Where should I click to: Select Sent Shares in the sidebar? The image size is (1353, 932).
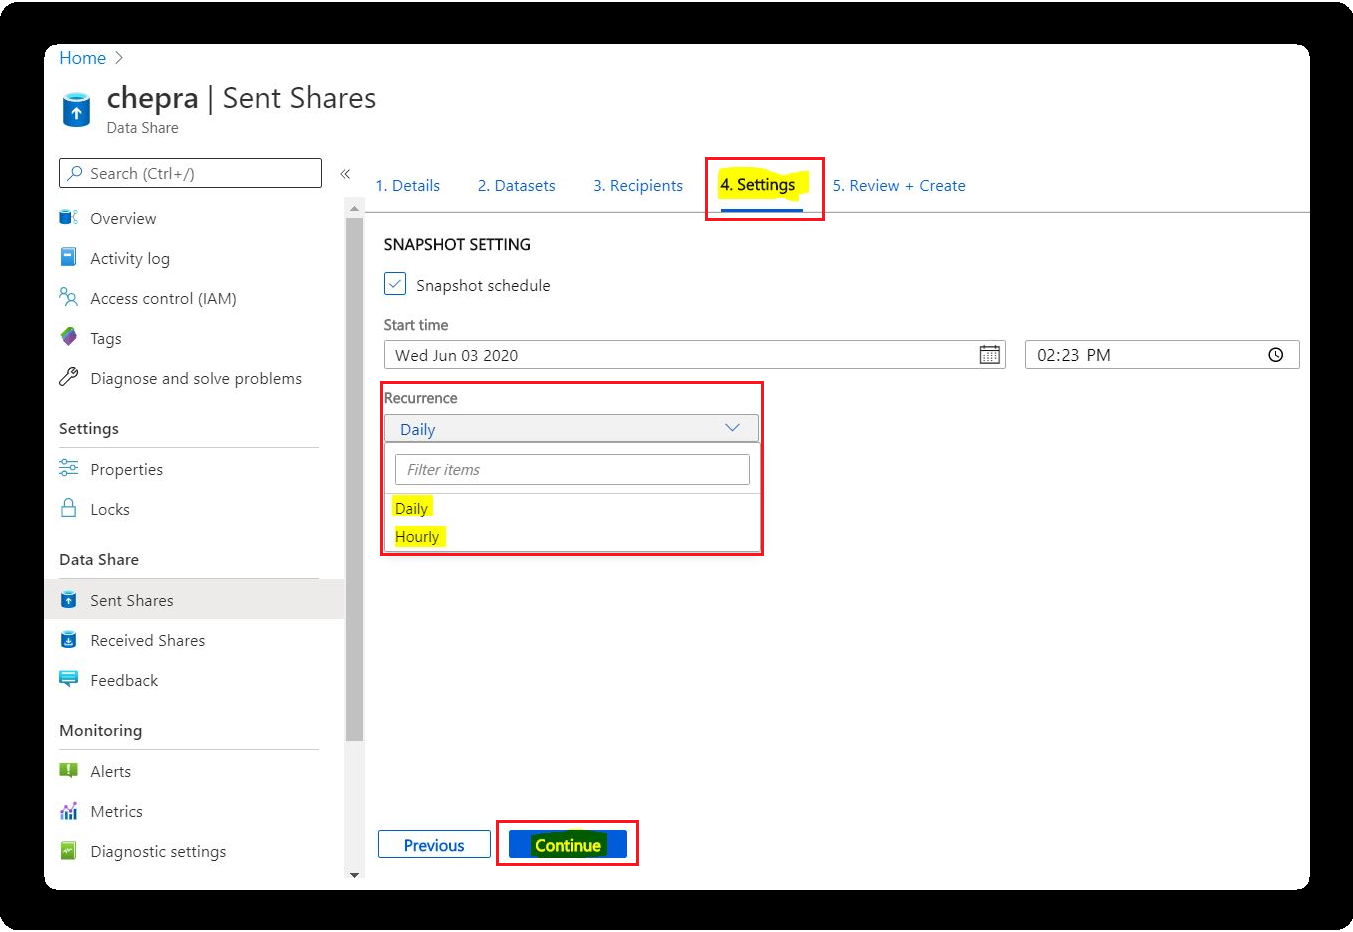point(194,600)
